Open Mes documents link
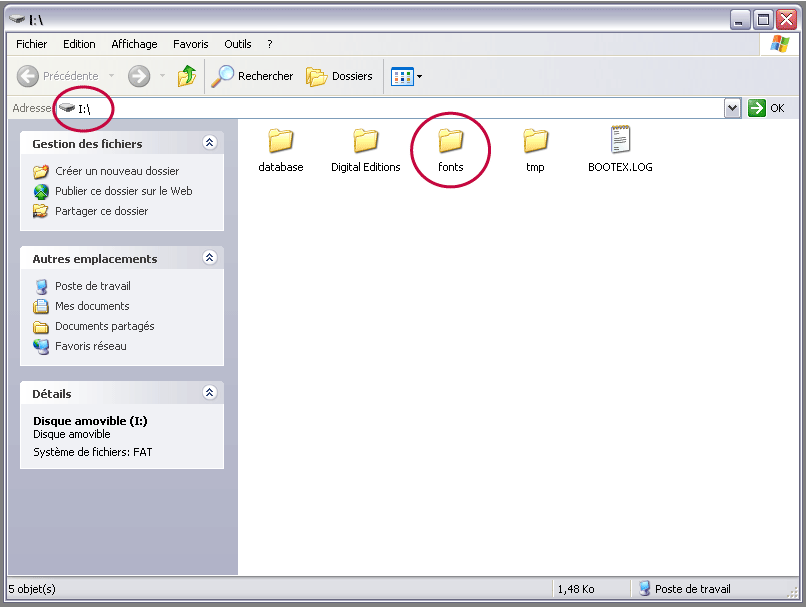 81,306
